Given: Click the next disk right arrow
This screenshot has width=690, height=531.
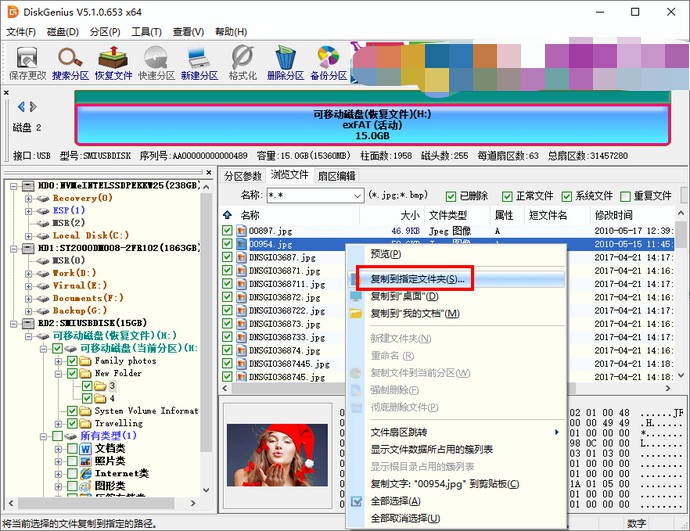Looking at the screenshot, I should point(33,107).
